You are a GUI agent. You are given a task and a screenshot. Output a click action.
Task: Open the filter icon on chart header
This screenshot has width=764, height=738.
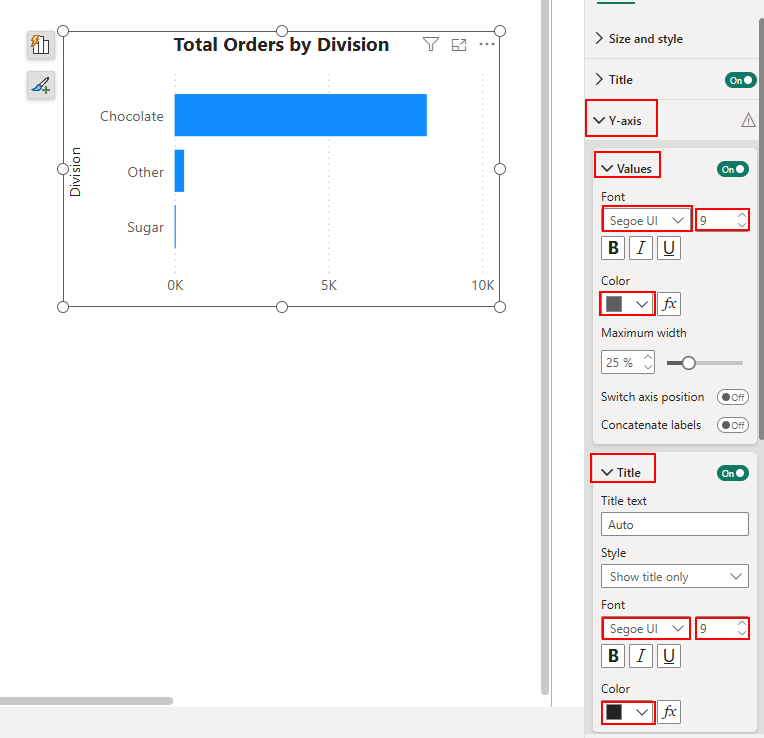coord(431,45)
